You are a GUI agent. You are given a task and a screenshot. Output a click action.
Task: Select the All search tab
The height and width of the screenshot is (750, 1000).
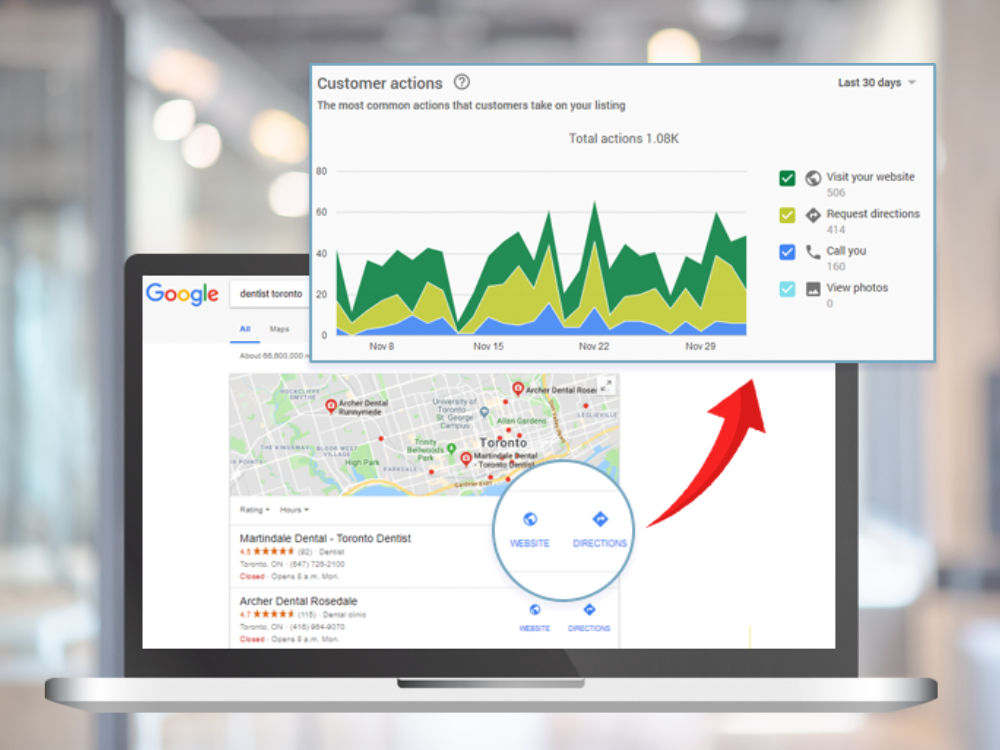(x=245, y=329)
